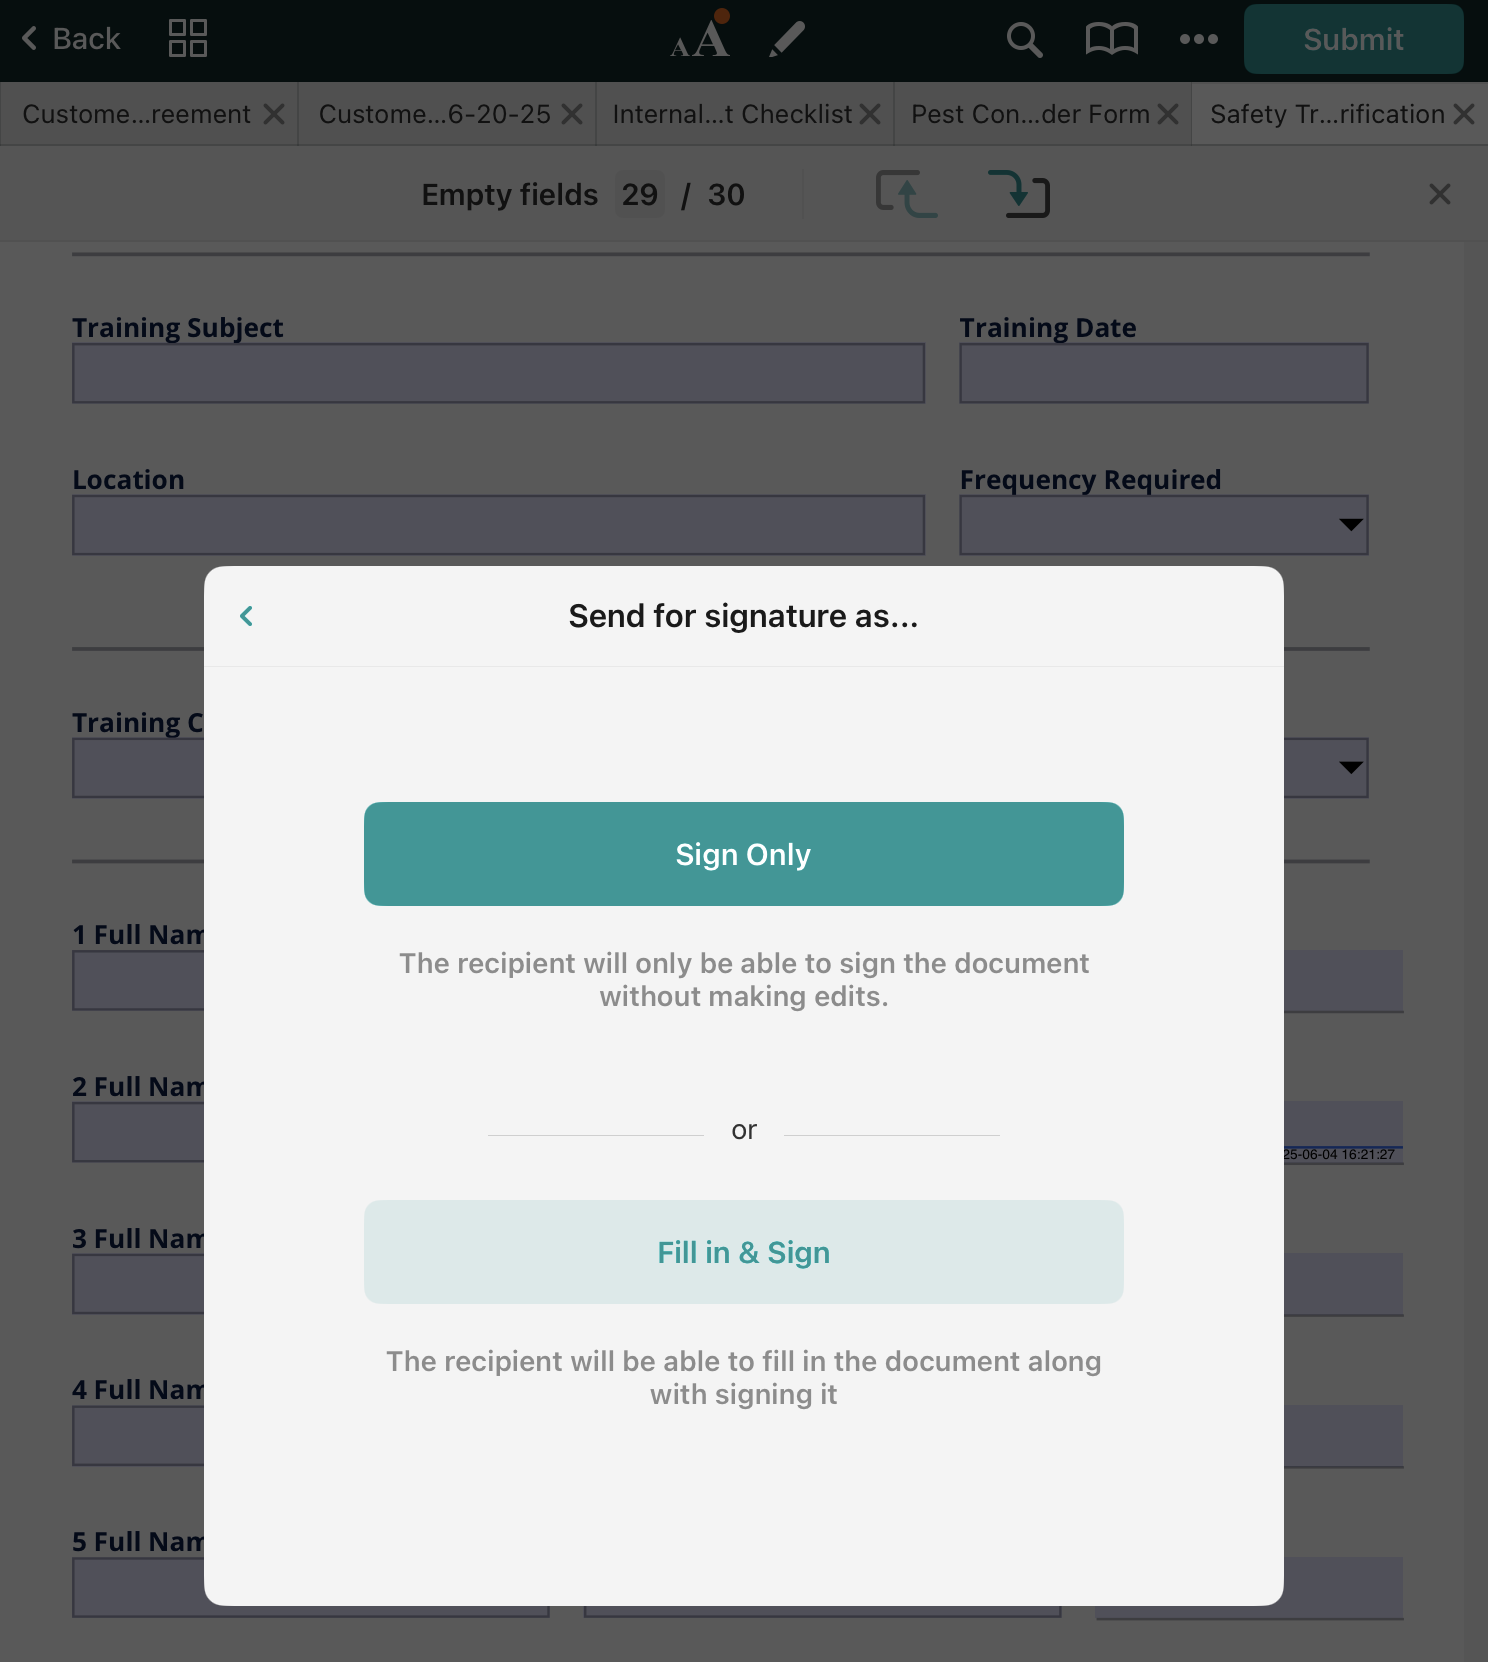This screenshot has height=1662, width=1488.
Task: Jump to the previous empty field
Action: [x=906, y=194]
